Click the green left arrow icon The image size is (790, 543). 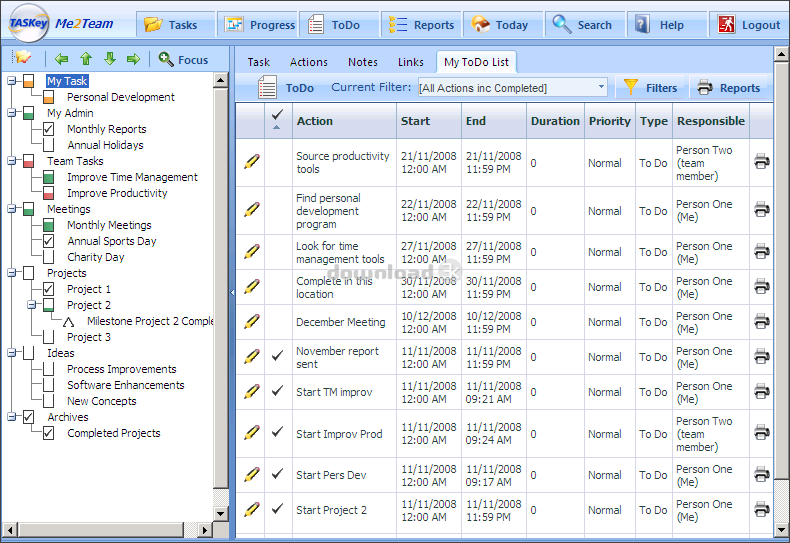pos(62,60)
